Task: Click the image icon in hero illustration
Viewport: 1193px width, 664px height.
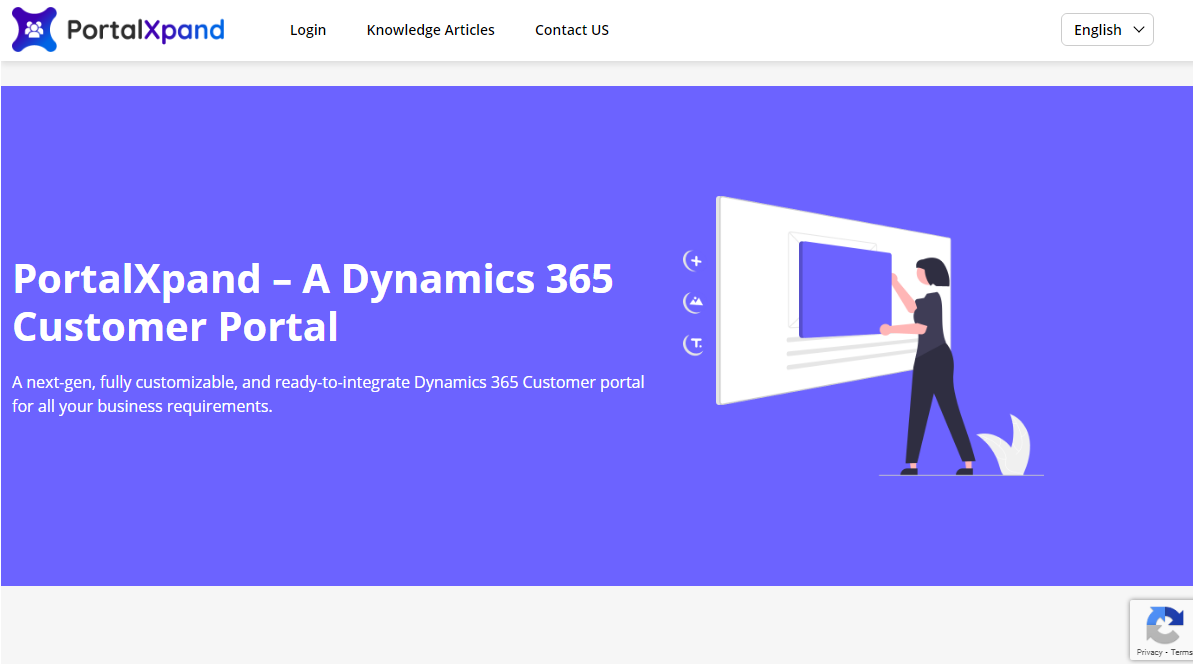Action: pos(693,302)
